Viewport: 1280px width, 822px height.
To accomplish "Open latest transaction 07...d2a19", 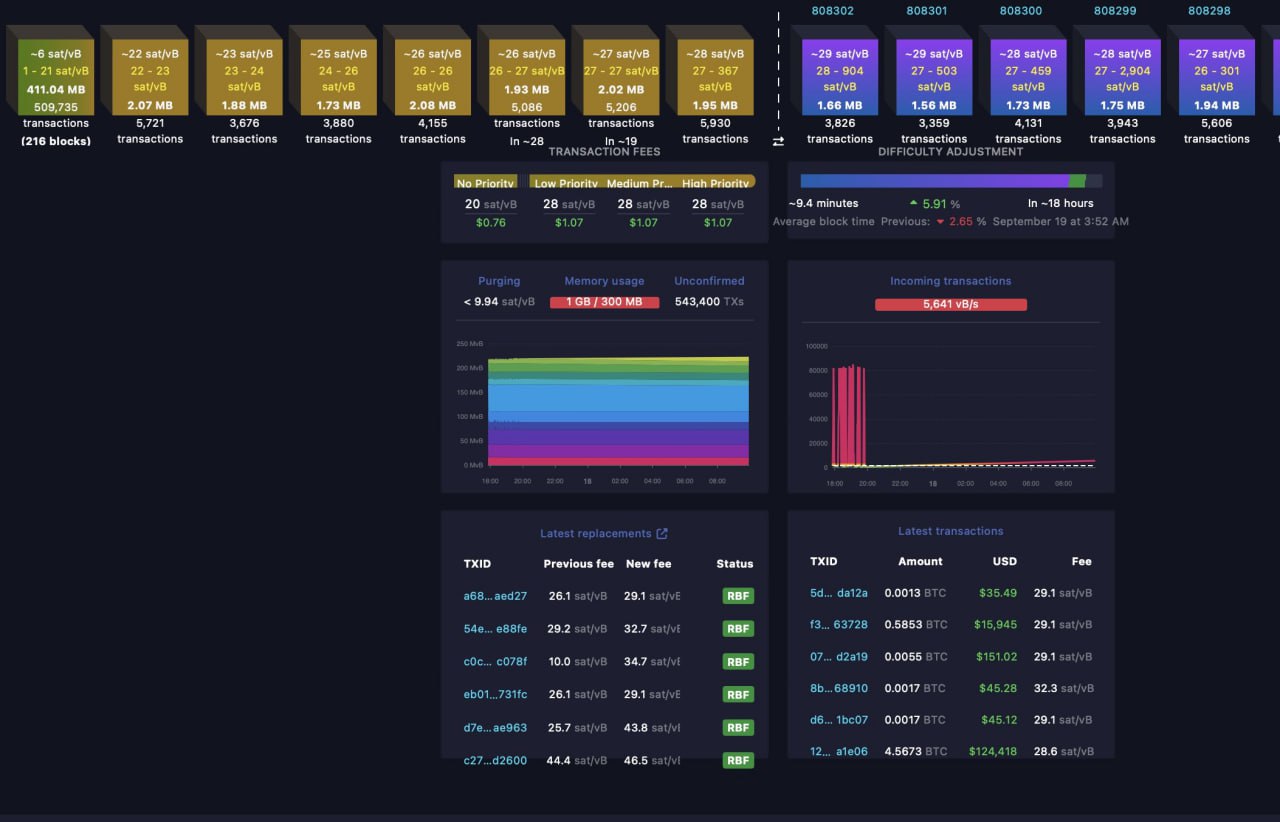I will (x=839, y=657).
